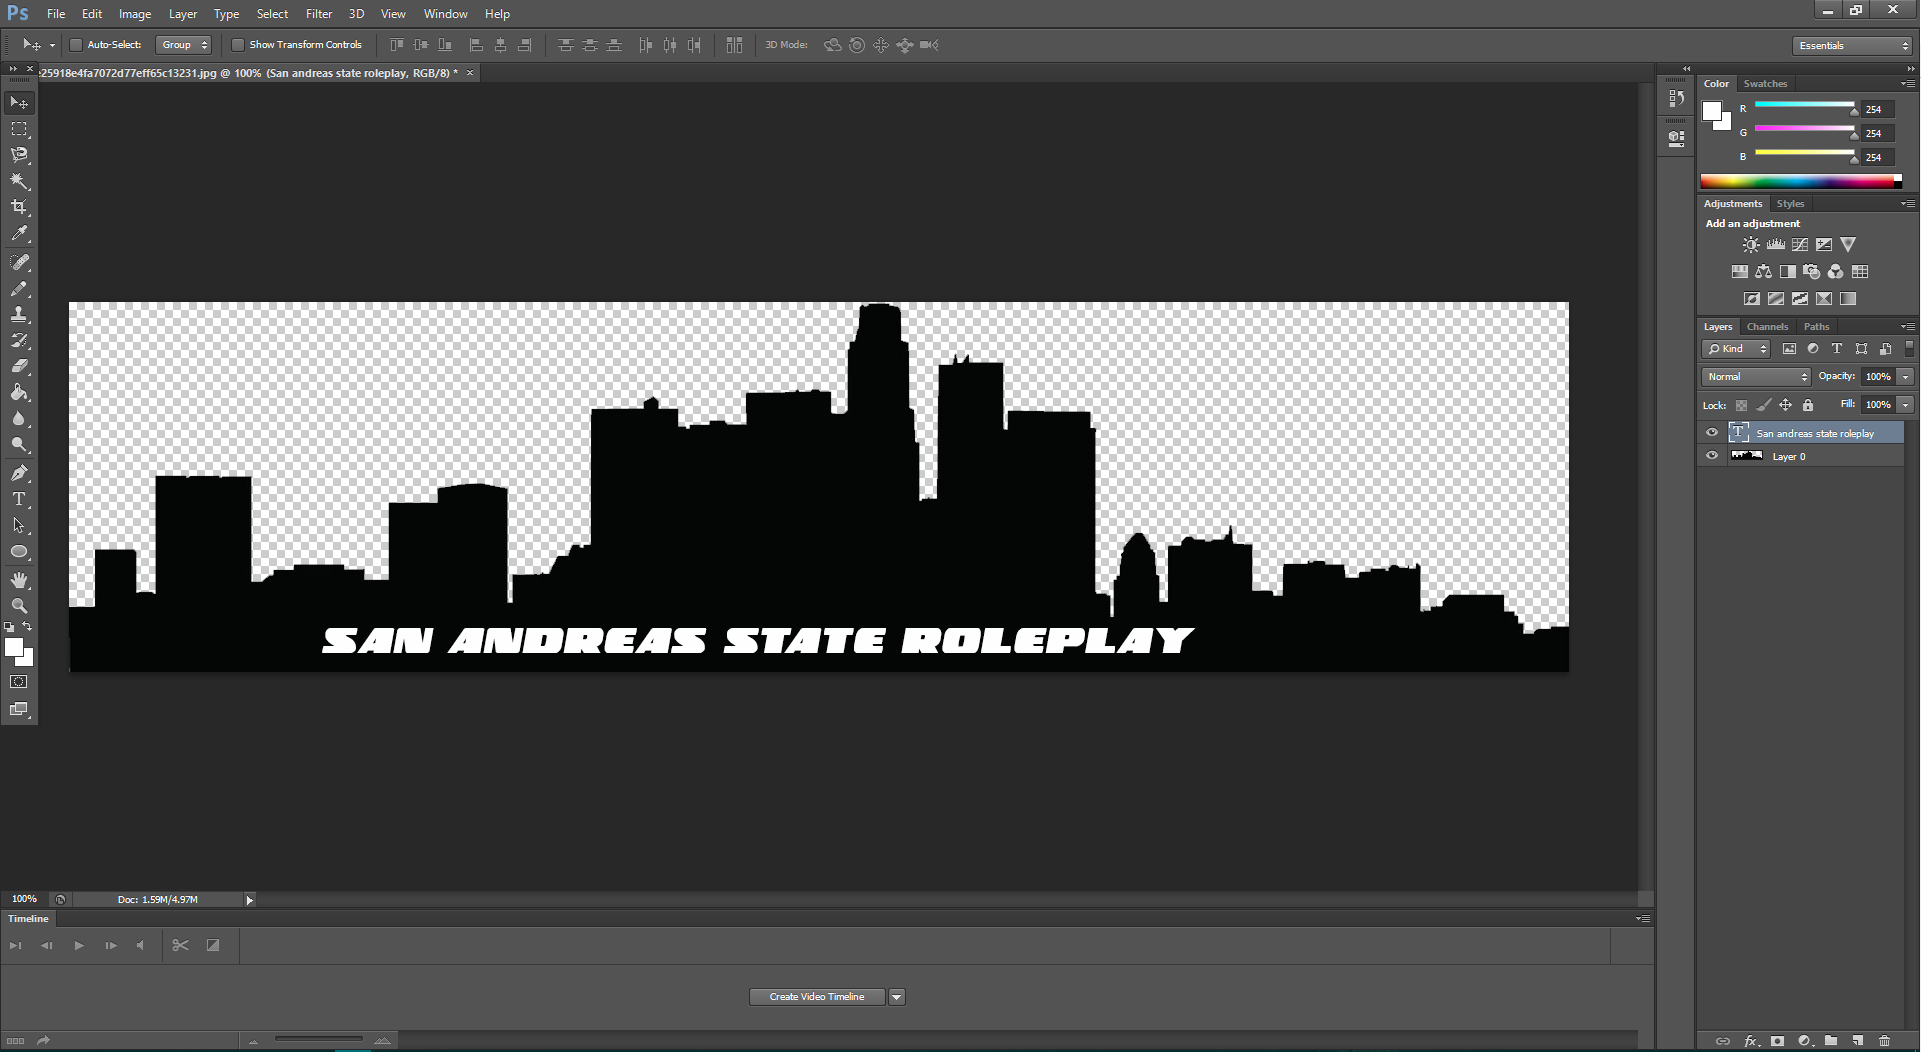1921x1052 pixels.
Task: Select the Healing Brush tool
Action: (x=19, y=262)
